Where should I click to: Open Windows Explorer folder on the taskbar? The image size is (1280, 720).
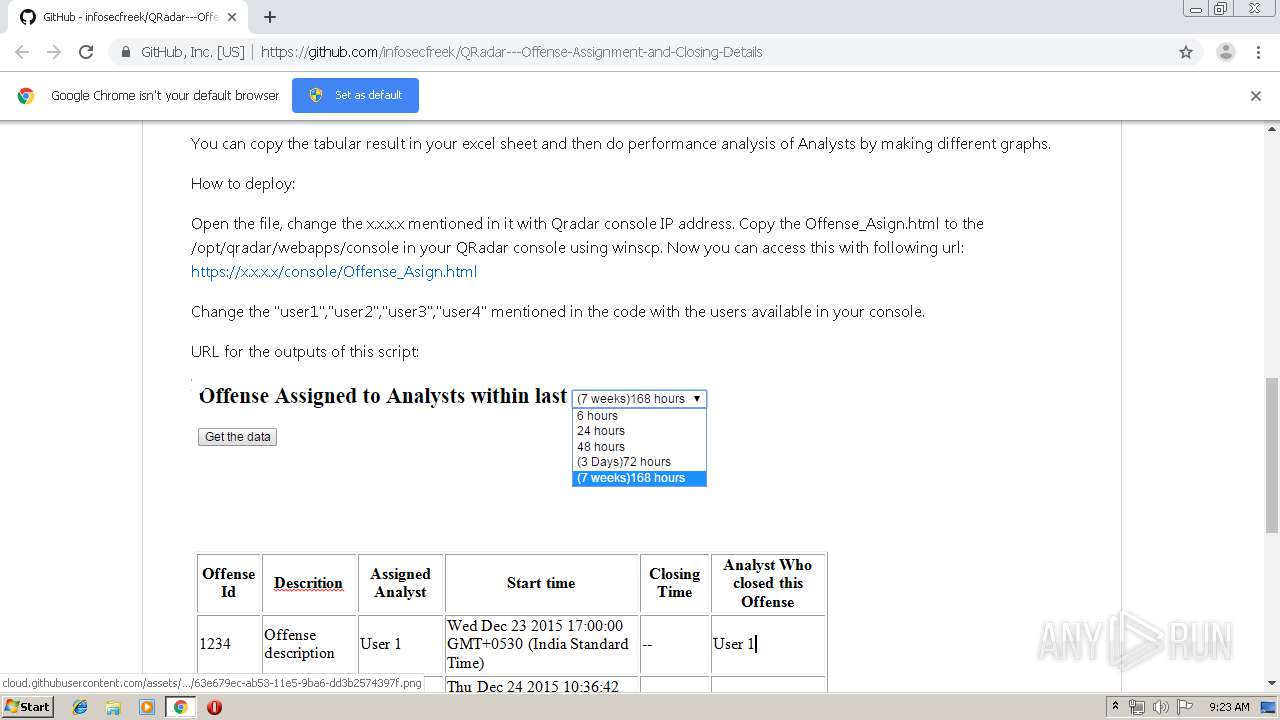click(x=113, y=707)
